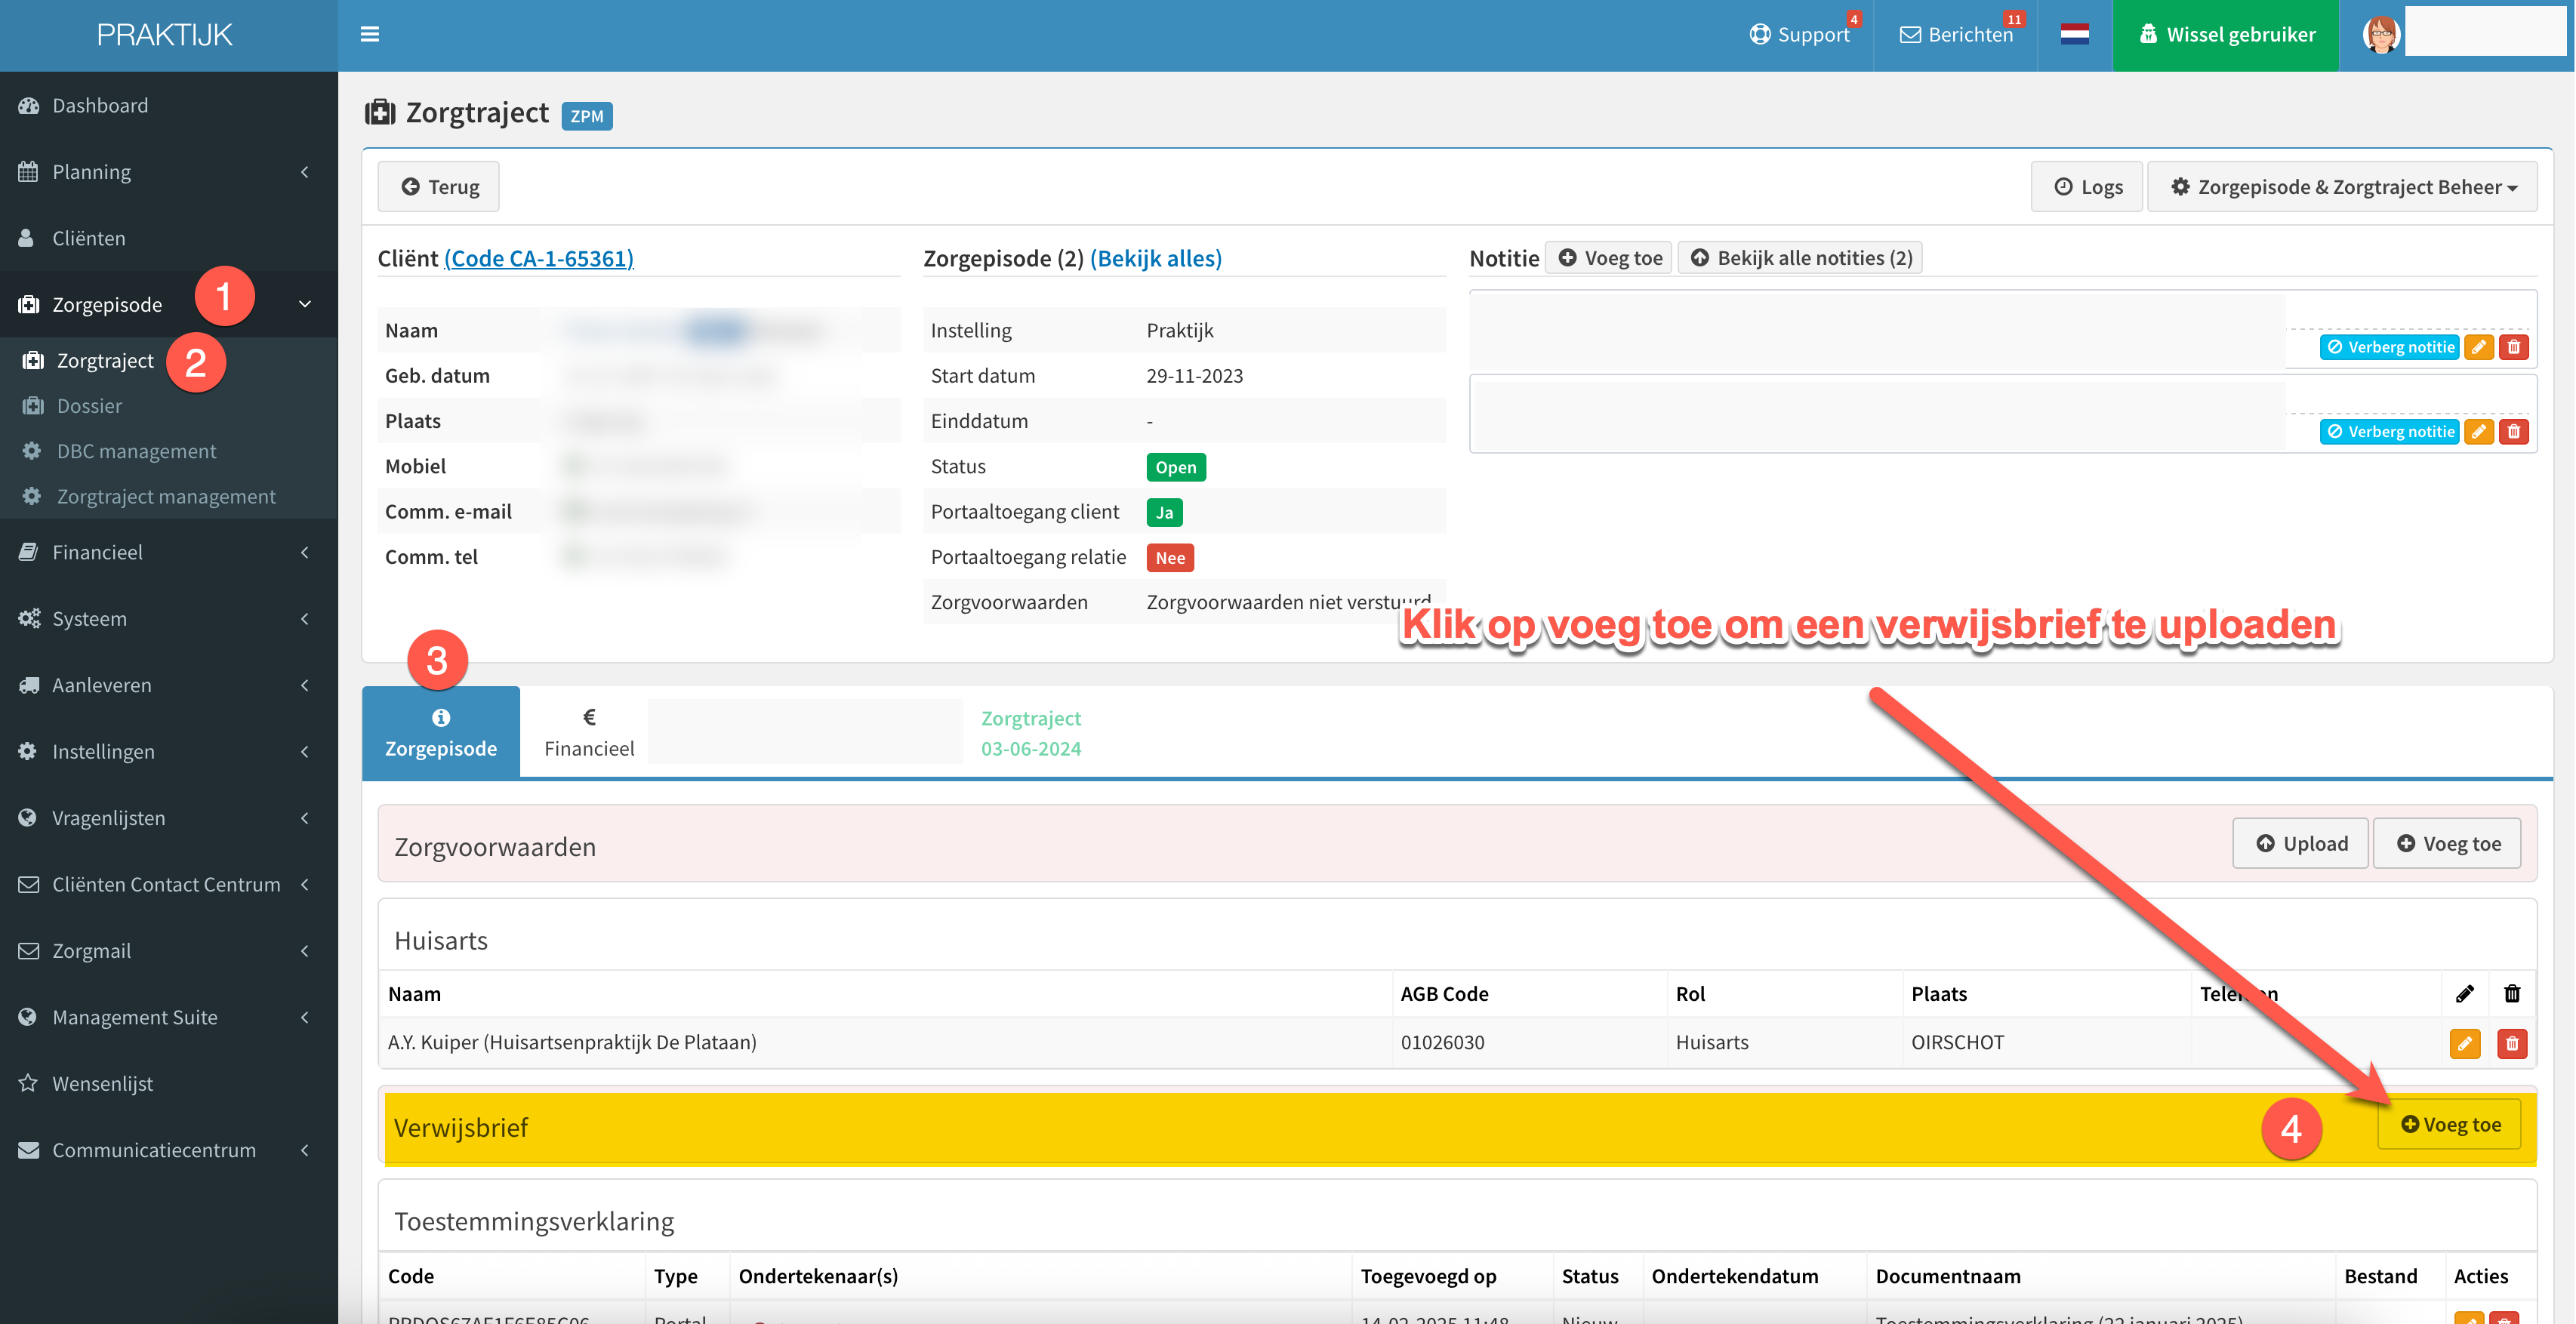Go to Dashboard in the sidebar
The width and height of the screenshot is (2576, 1324).
(100, 105)
